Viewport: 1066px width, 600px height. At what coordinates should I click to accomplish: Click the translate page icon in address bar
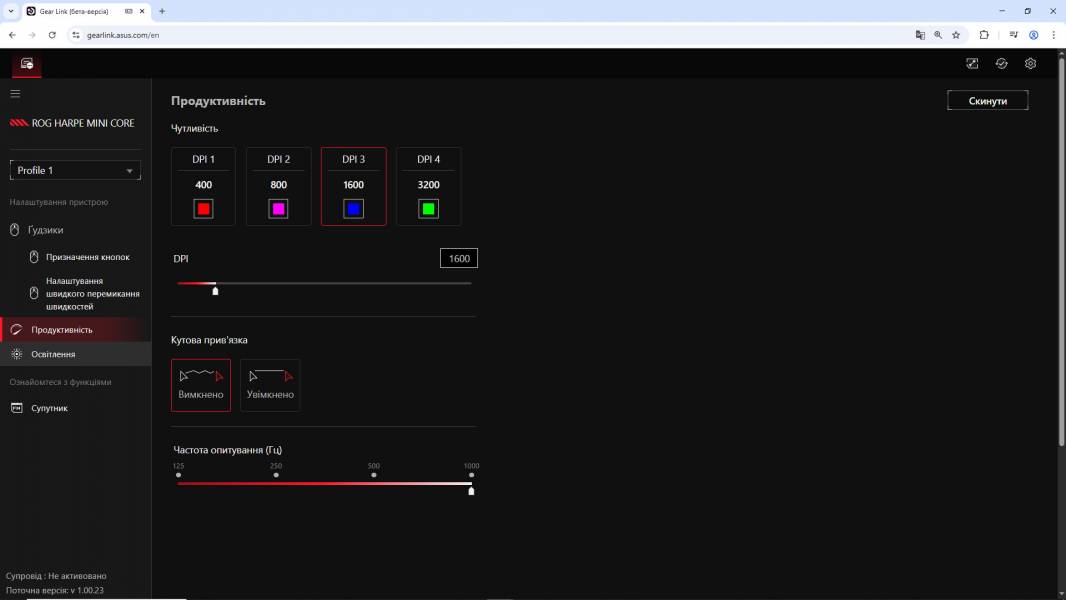pos(920,35)
